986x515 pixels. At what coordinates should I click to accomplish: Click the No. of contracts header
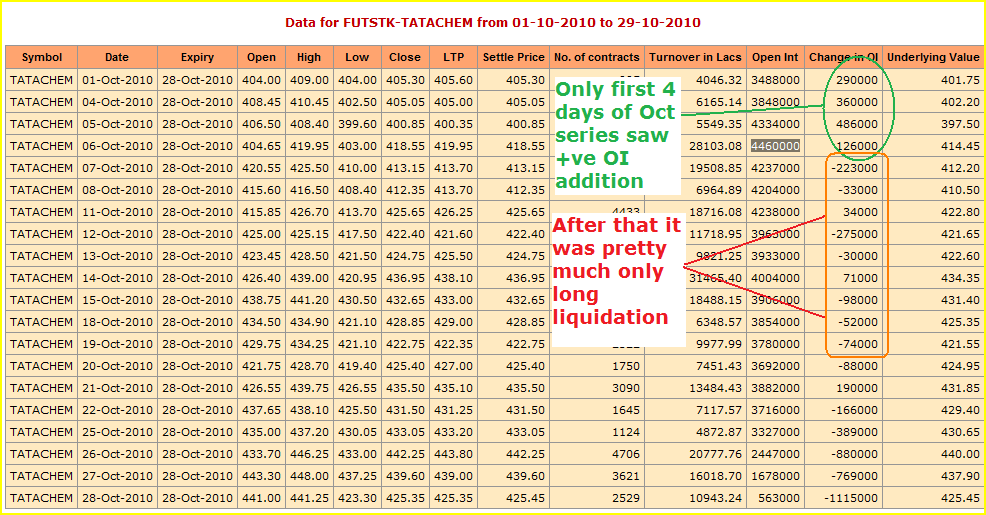click(596, 57)
